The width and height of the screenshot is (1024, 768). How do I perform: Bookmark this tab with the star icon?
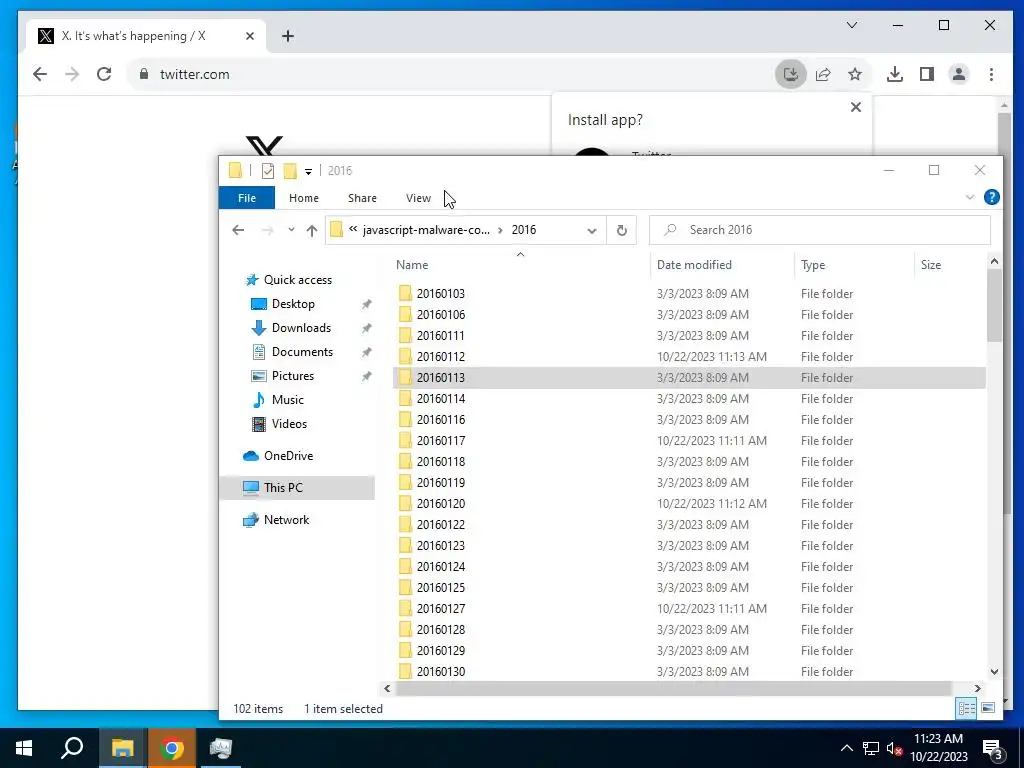click(855, 74)
